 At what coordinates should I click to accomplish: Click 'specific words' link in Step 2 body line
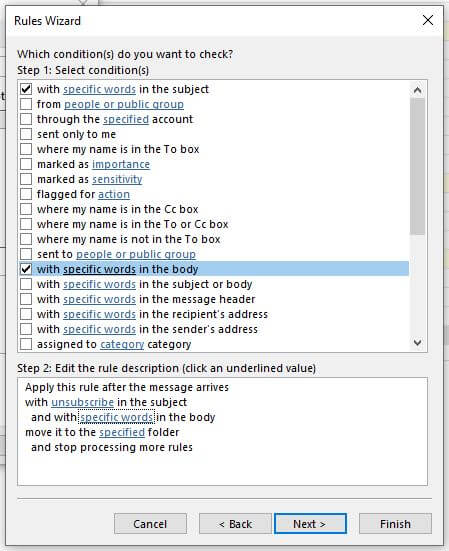point(117,417)
